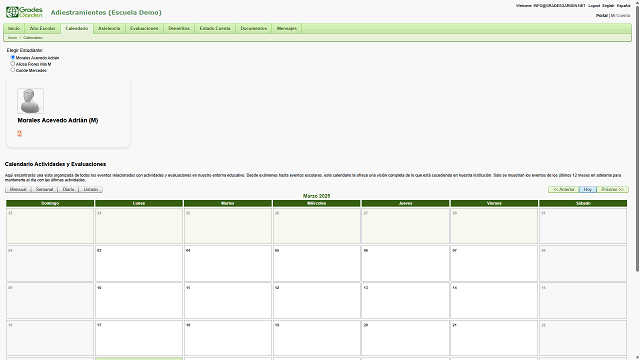Select calendar day 12 on Wednesday
The image size is (640, 360).
[x=317, y=301]
